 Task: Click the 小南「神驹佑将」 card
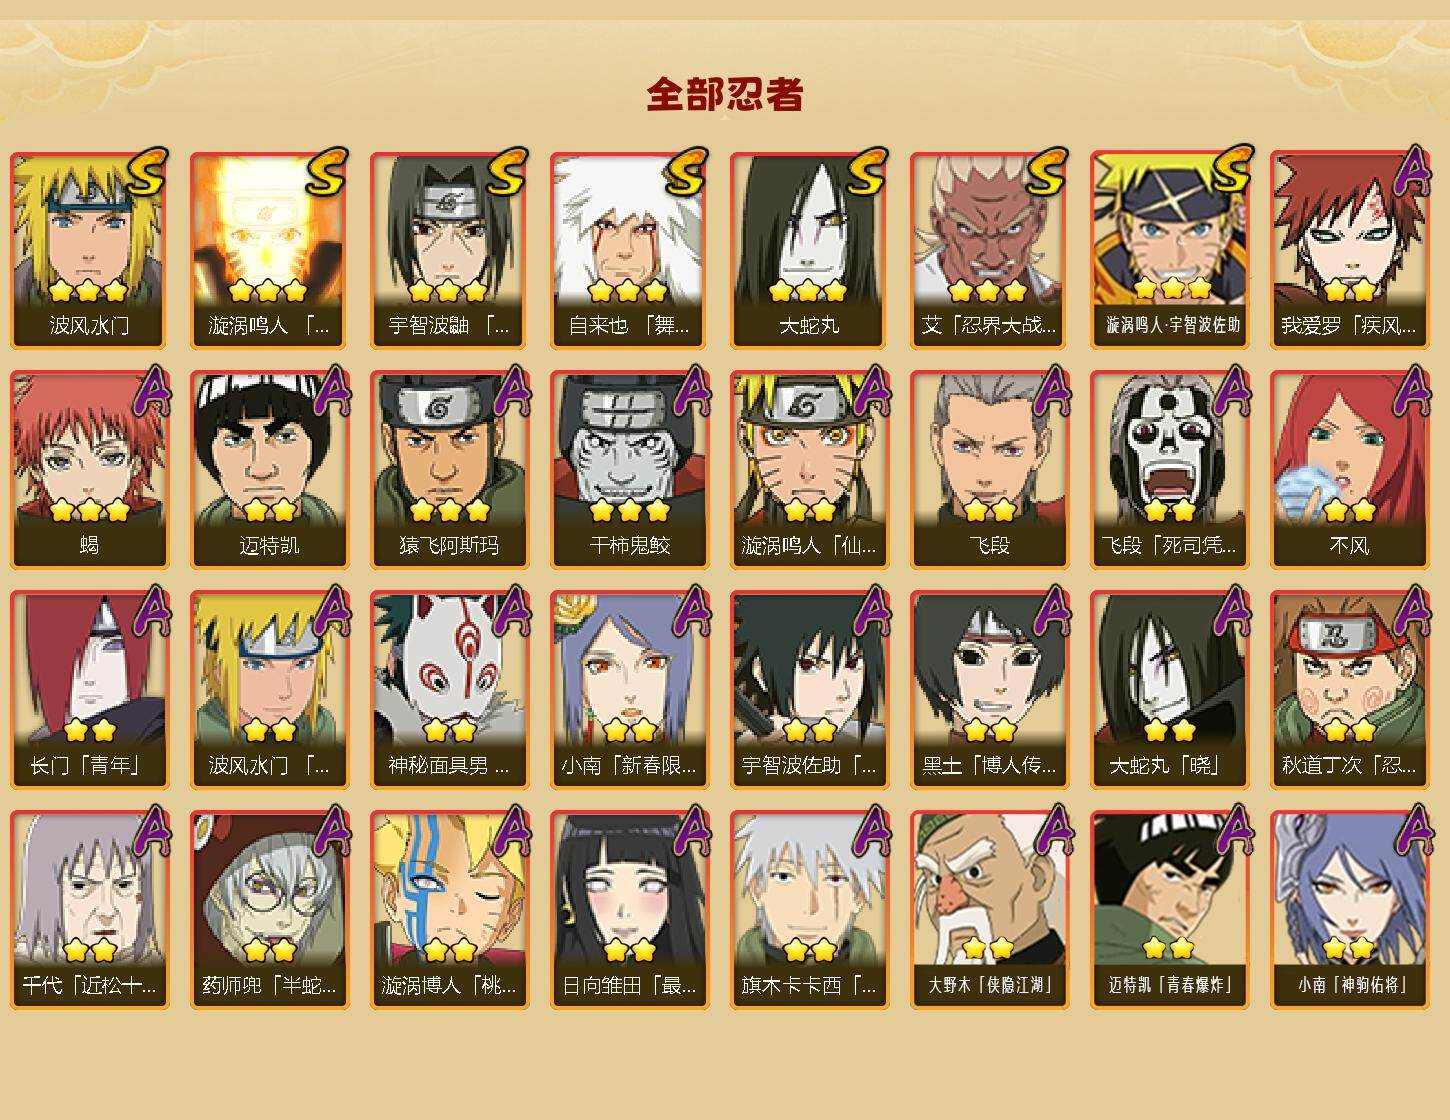point(1349,910)
